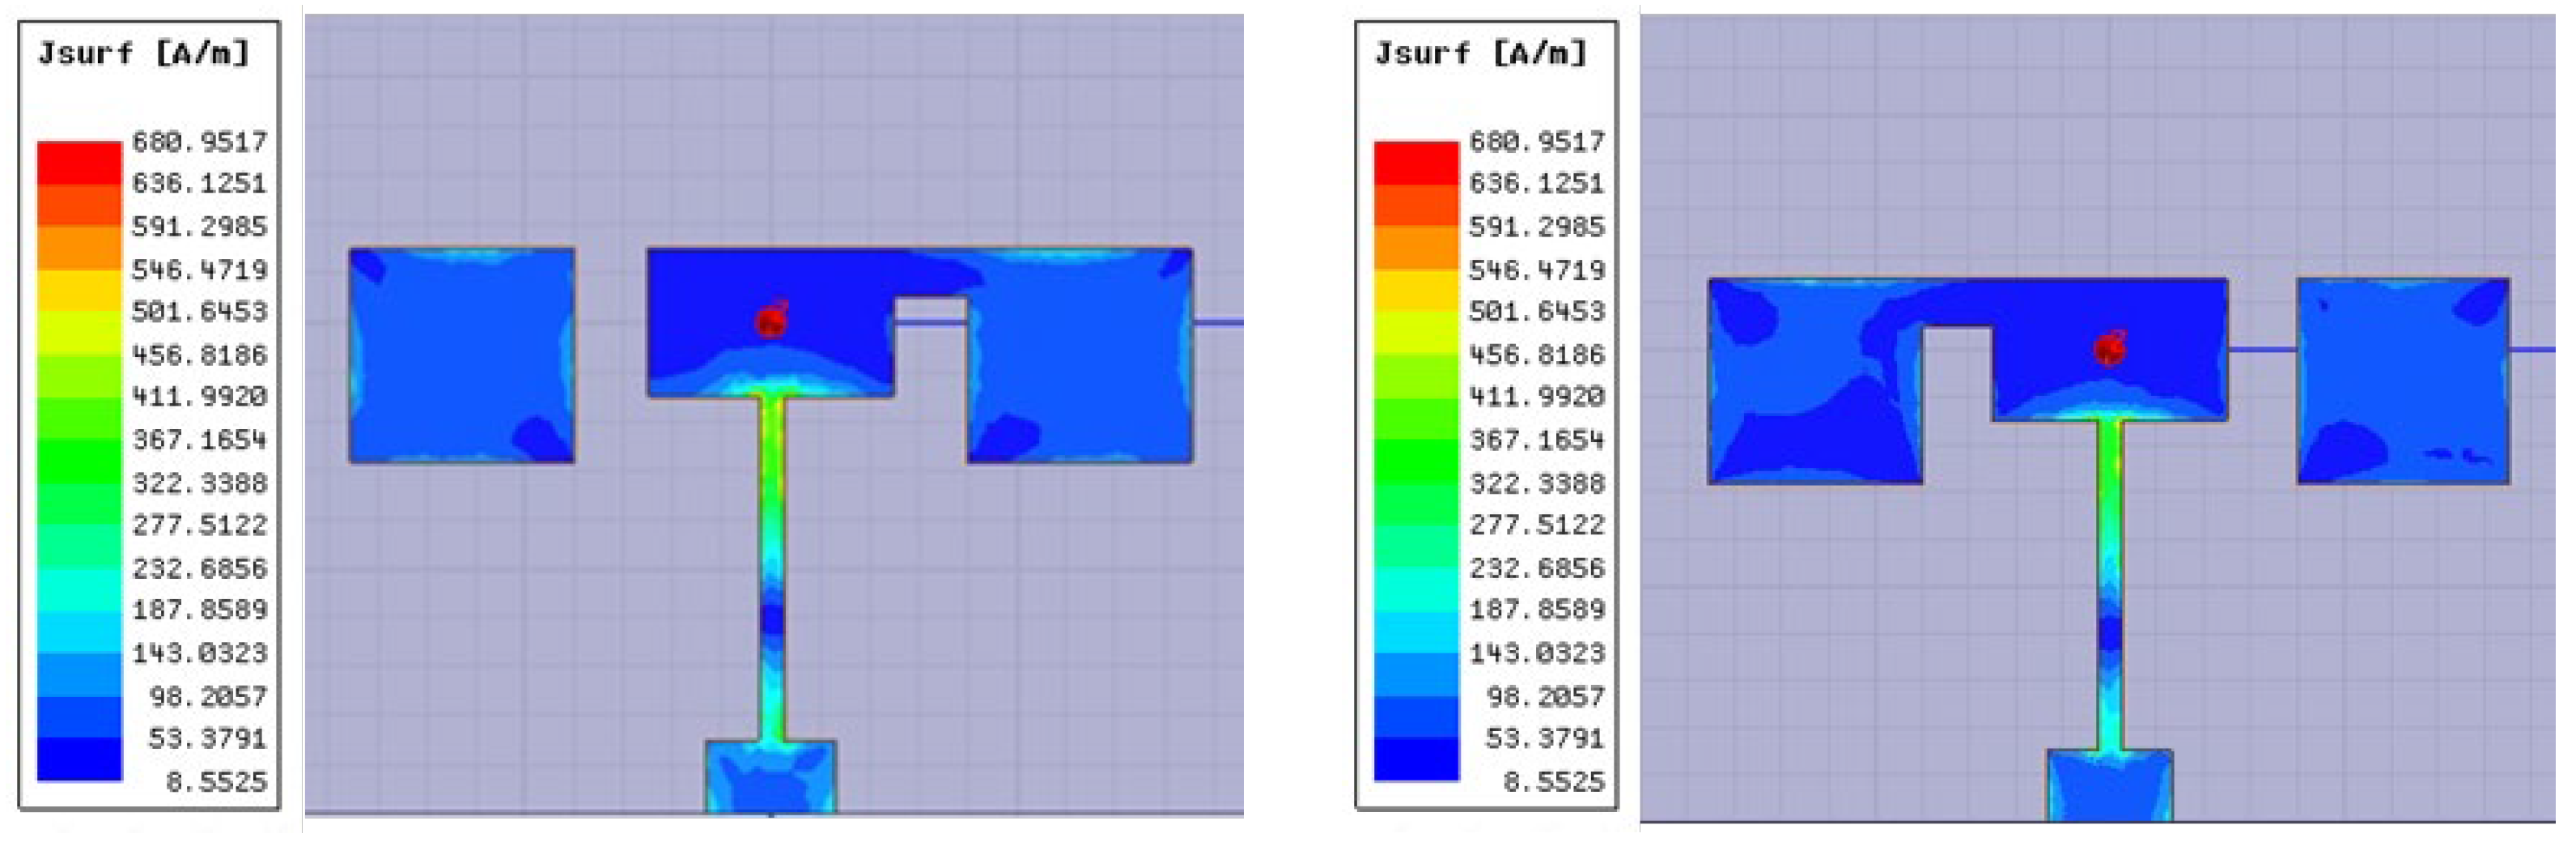The width and height of the screenshot is (2576, 842).
Task: Select the "Jsurf [A/m]" title in the right legend
Action: [1481, 53]
